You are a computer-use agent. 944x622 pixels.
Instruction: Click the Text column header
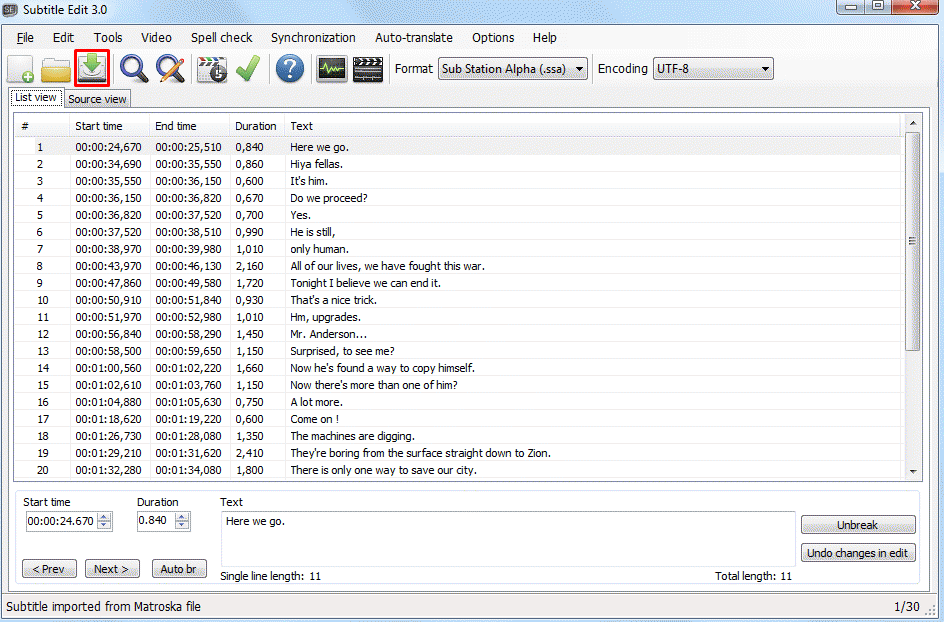(592, 126)
